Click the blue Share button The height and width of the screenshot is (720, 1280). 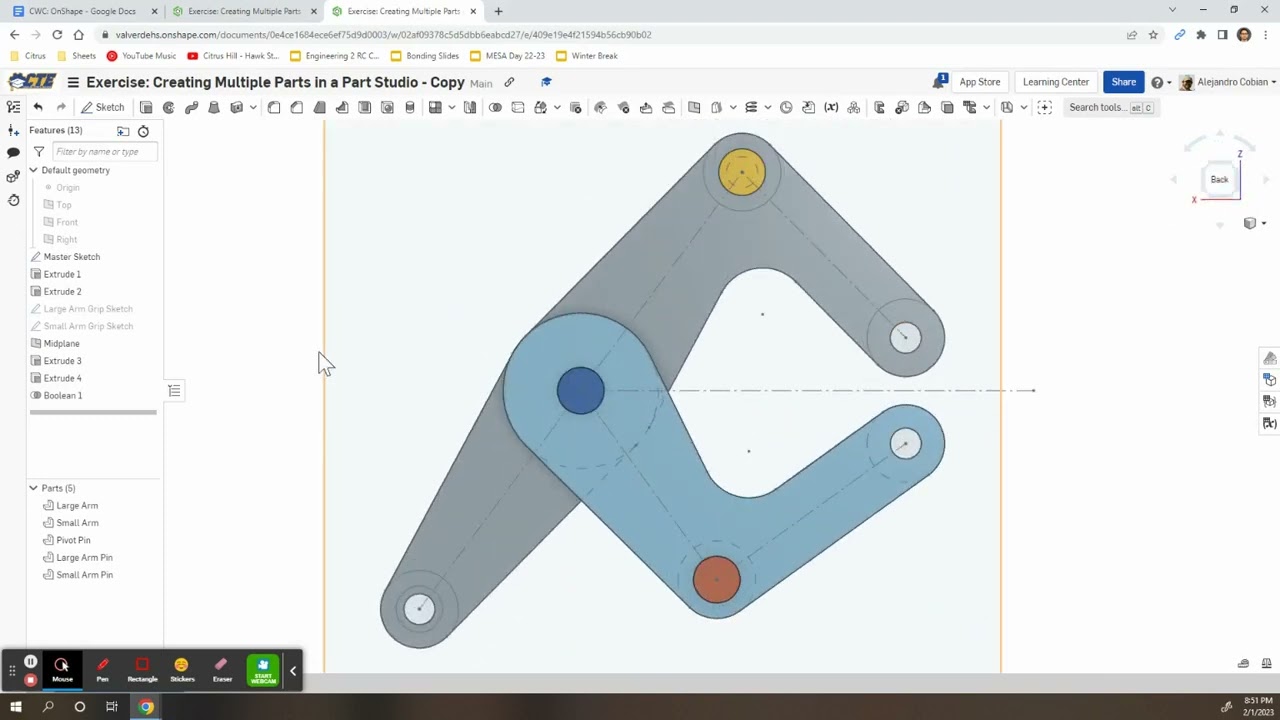click(x=1124, y=82)
